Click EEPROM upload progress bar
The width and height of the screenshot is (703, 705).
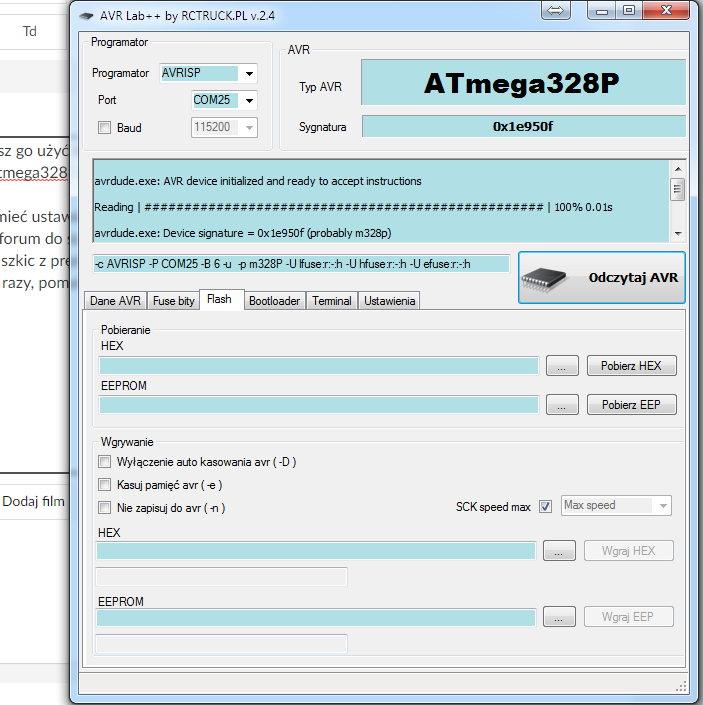pos(222,643)
